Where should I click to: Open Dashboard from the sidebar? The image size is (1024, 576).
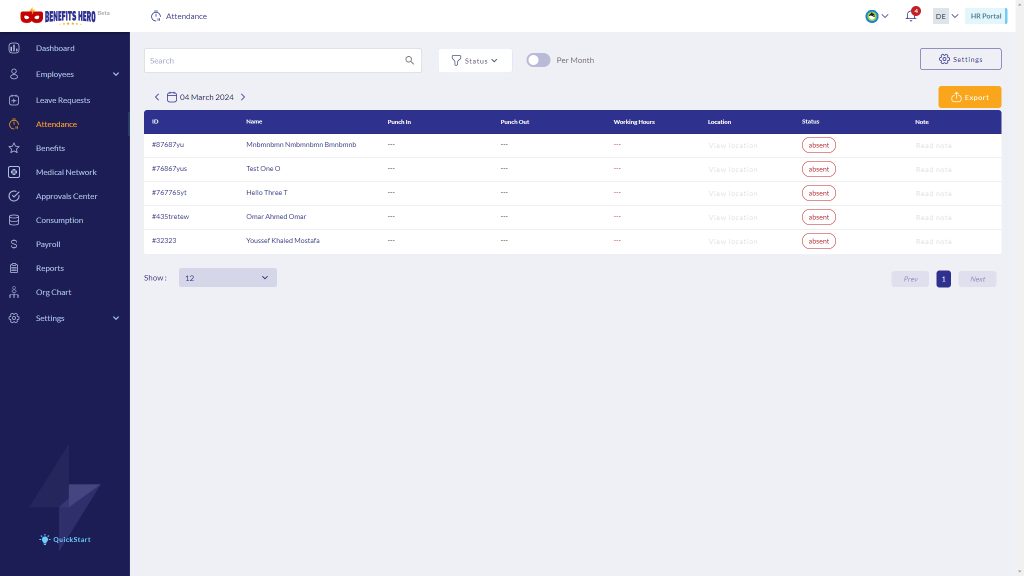pyautogui.click(x=55, y=48)
